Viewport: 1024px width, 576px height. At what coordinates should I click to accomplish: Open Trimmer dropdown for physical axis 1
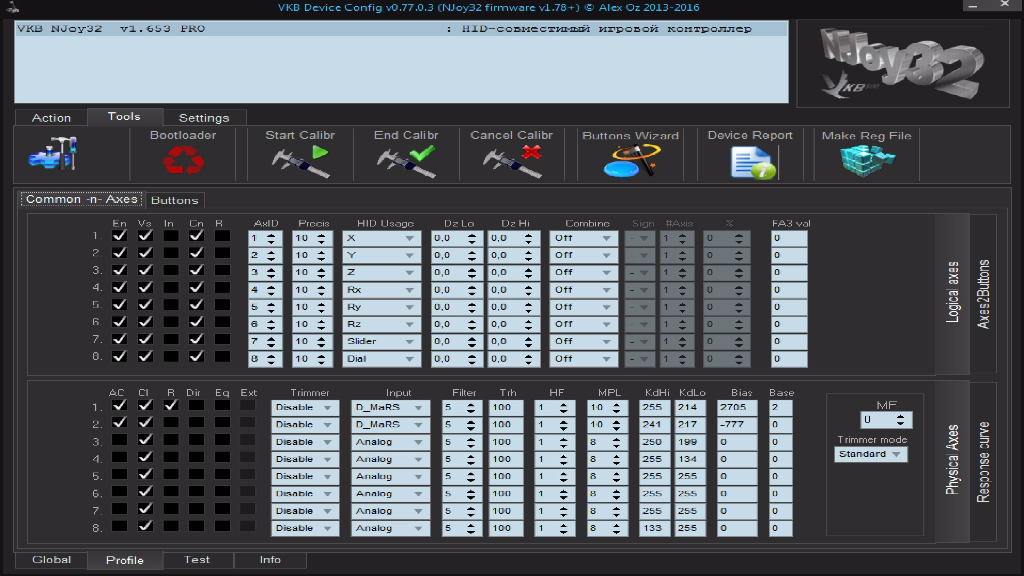tap(305, 408)
